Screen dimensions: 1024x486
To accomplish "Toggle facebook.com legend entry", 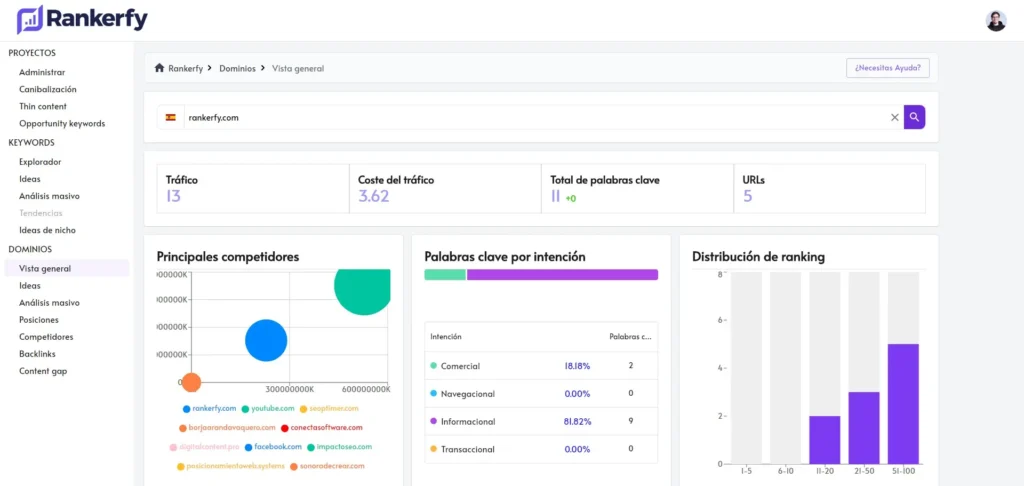I will [274, 447].
